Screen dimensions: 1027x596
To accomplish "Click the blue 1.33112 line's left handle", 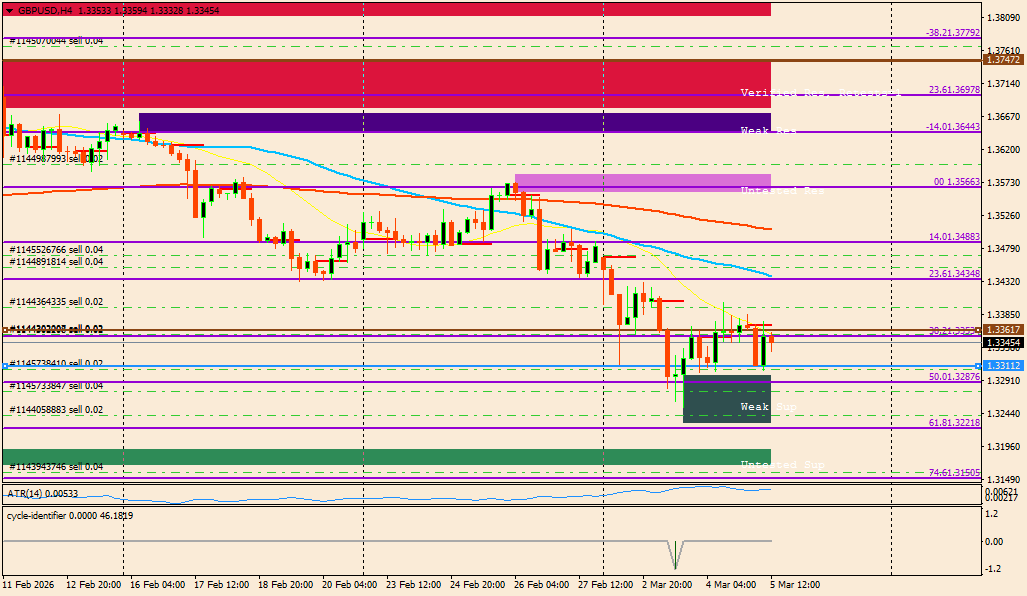I will 5,366.
